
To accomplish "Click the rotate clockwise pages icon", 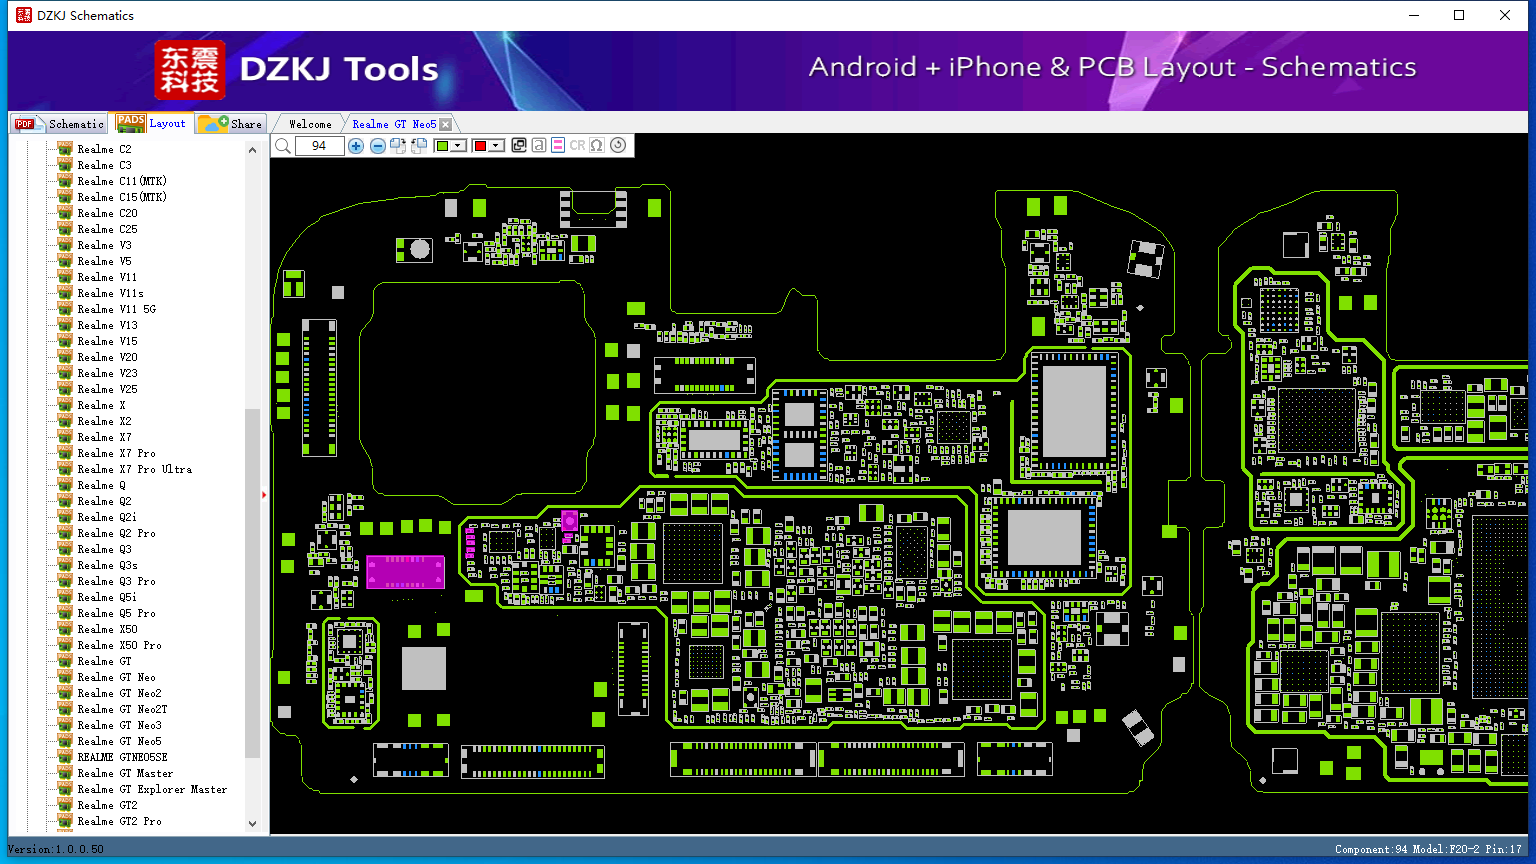I will click(x=398, y=146).
